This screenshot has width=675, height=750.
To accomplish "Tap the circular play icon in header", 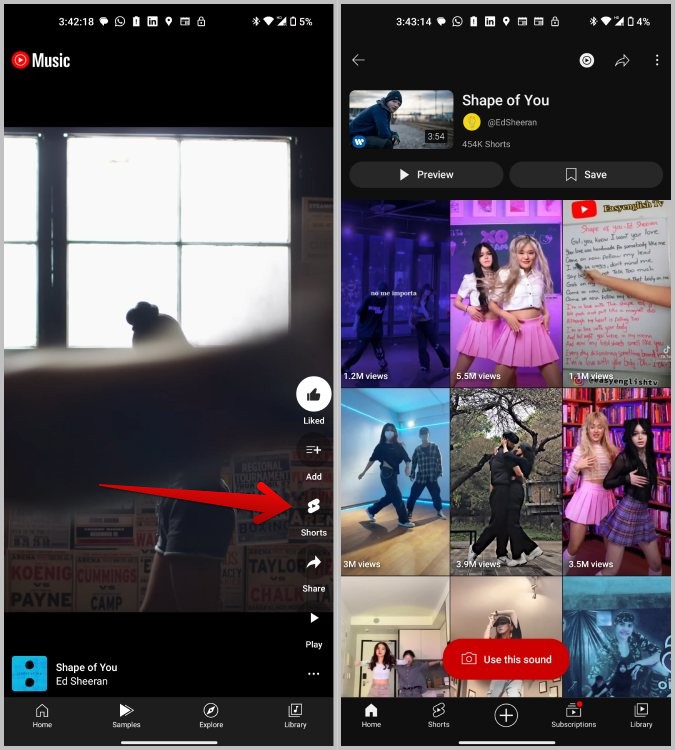I will click(586, 60).
